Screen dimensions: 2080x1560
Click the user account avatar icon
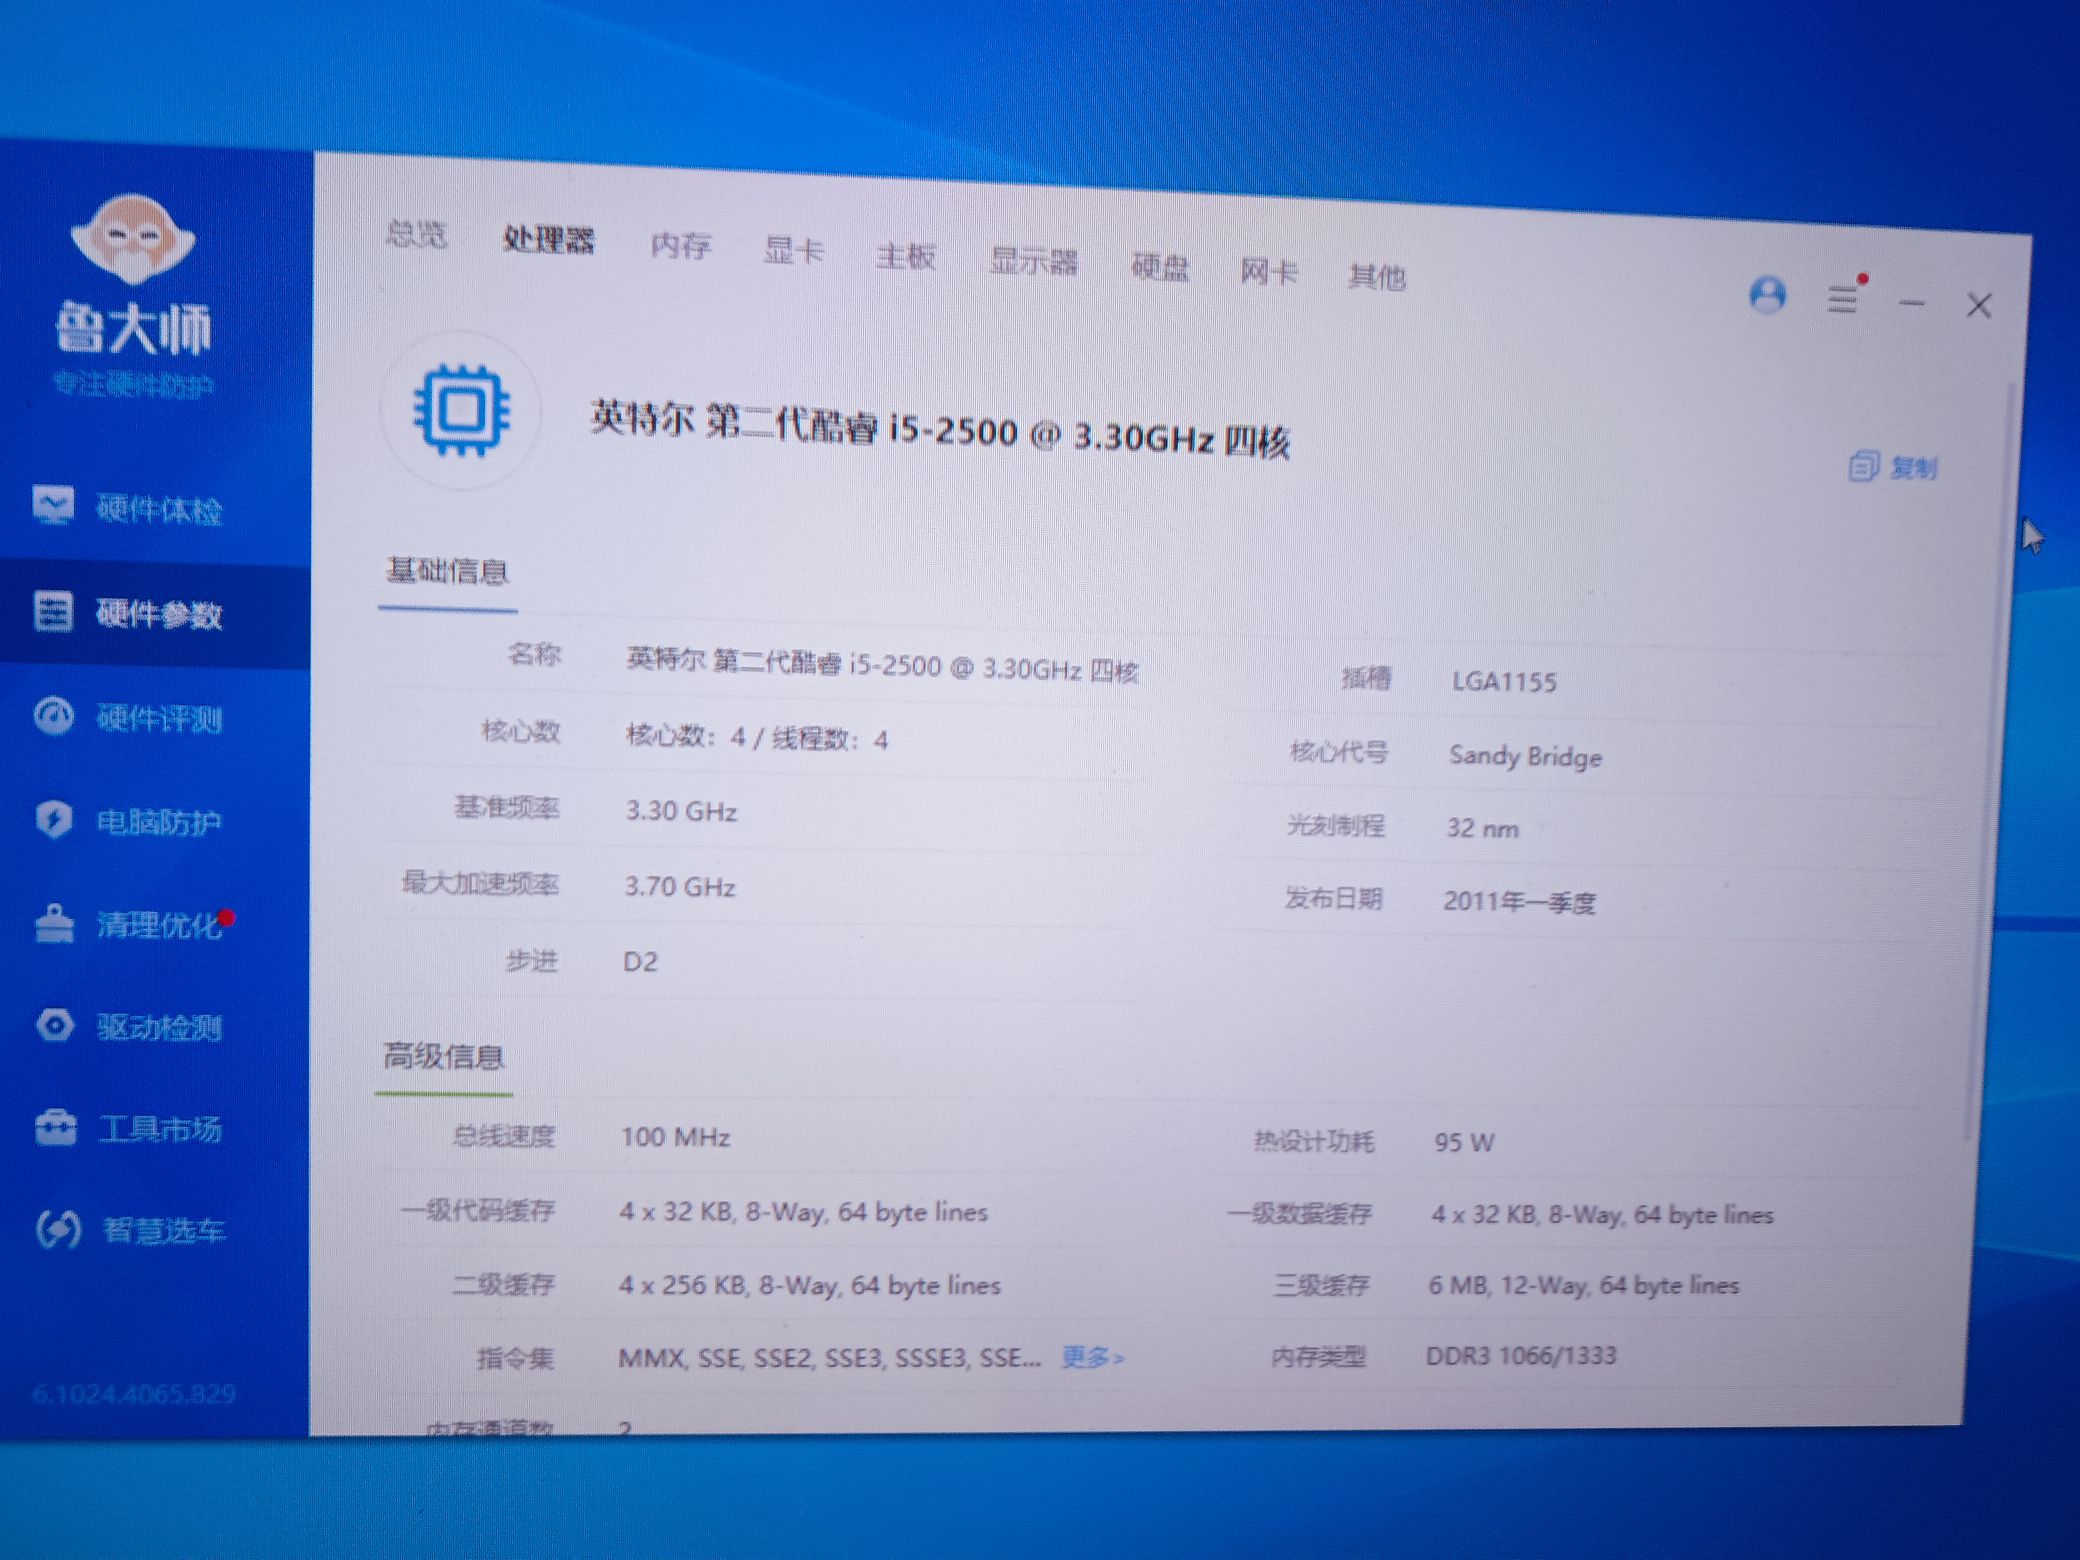pyautogui.click(x=1767, y=295)
